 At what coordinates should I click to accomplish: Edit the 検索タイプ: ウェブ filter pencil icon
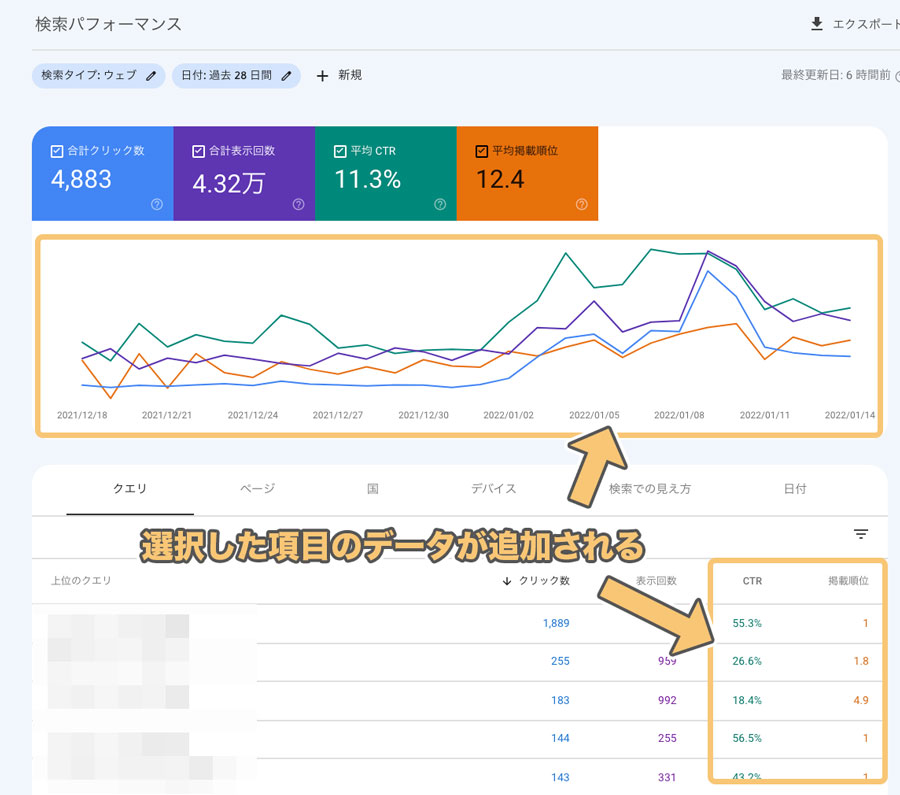click(151, 76)
